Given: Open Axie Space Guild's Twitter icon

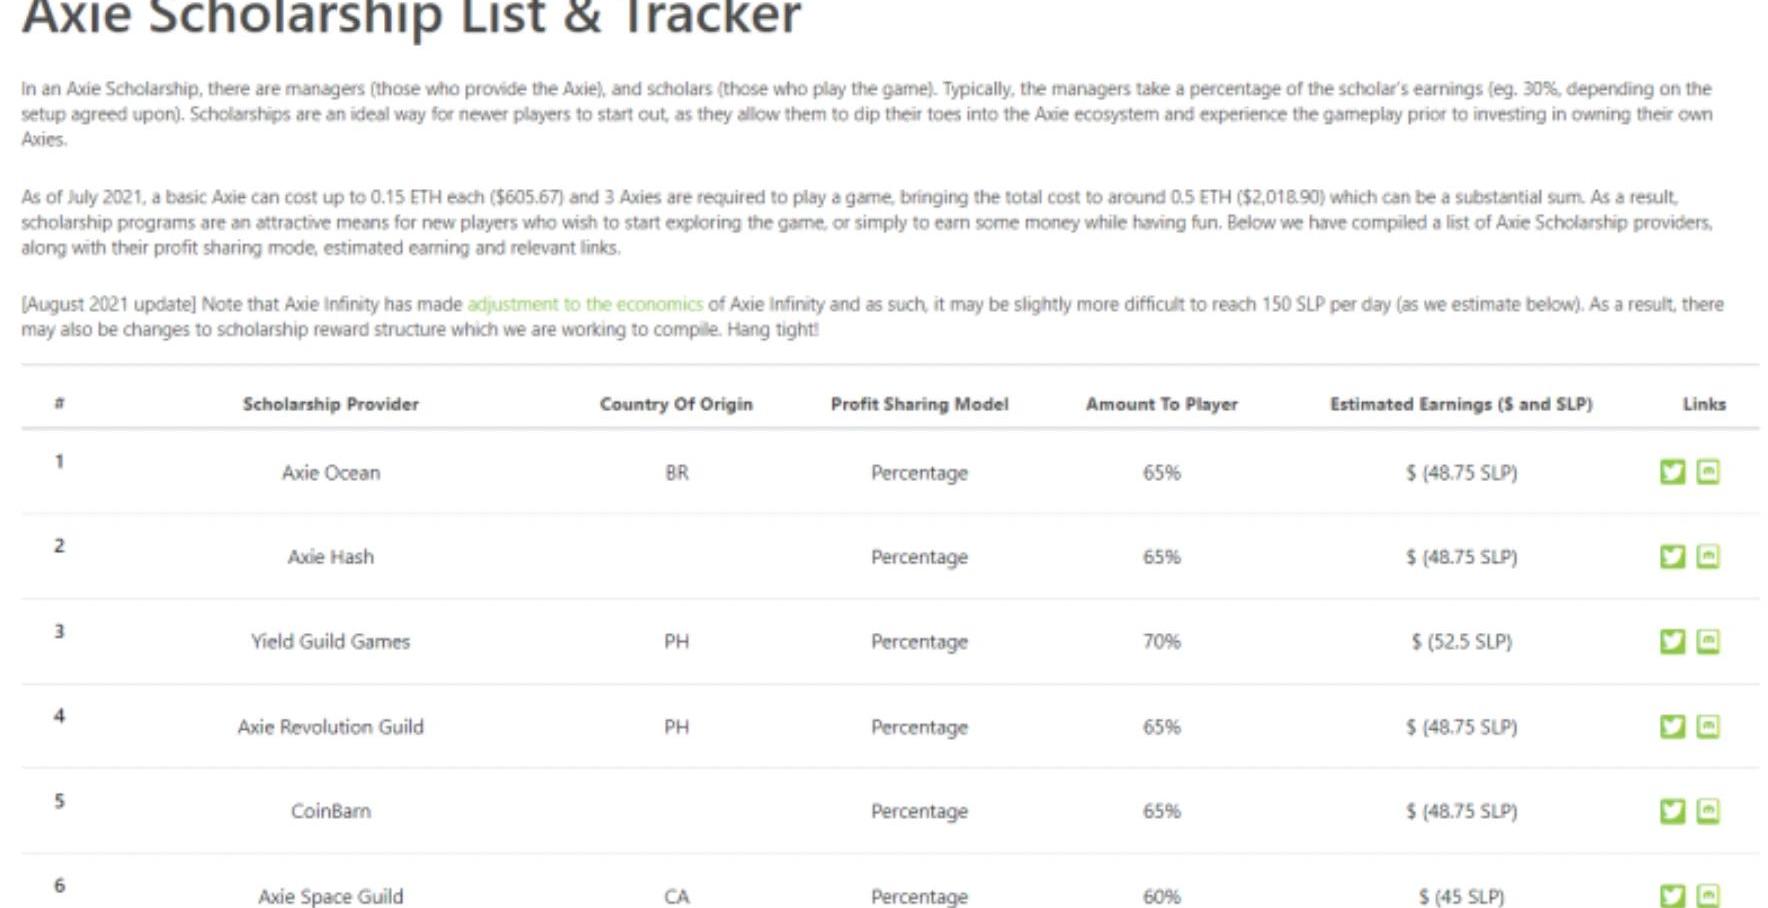Looking at the screenshot, I should [1672, 896].
